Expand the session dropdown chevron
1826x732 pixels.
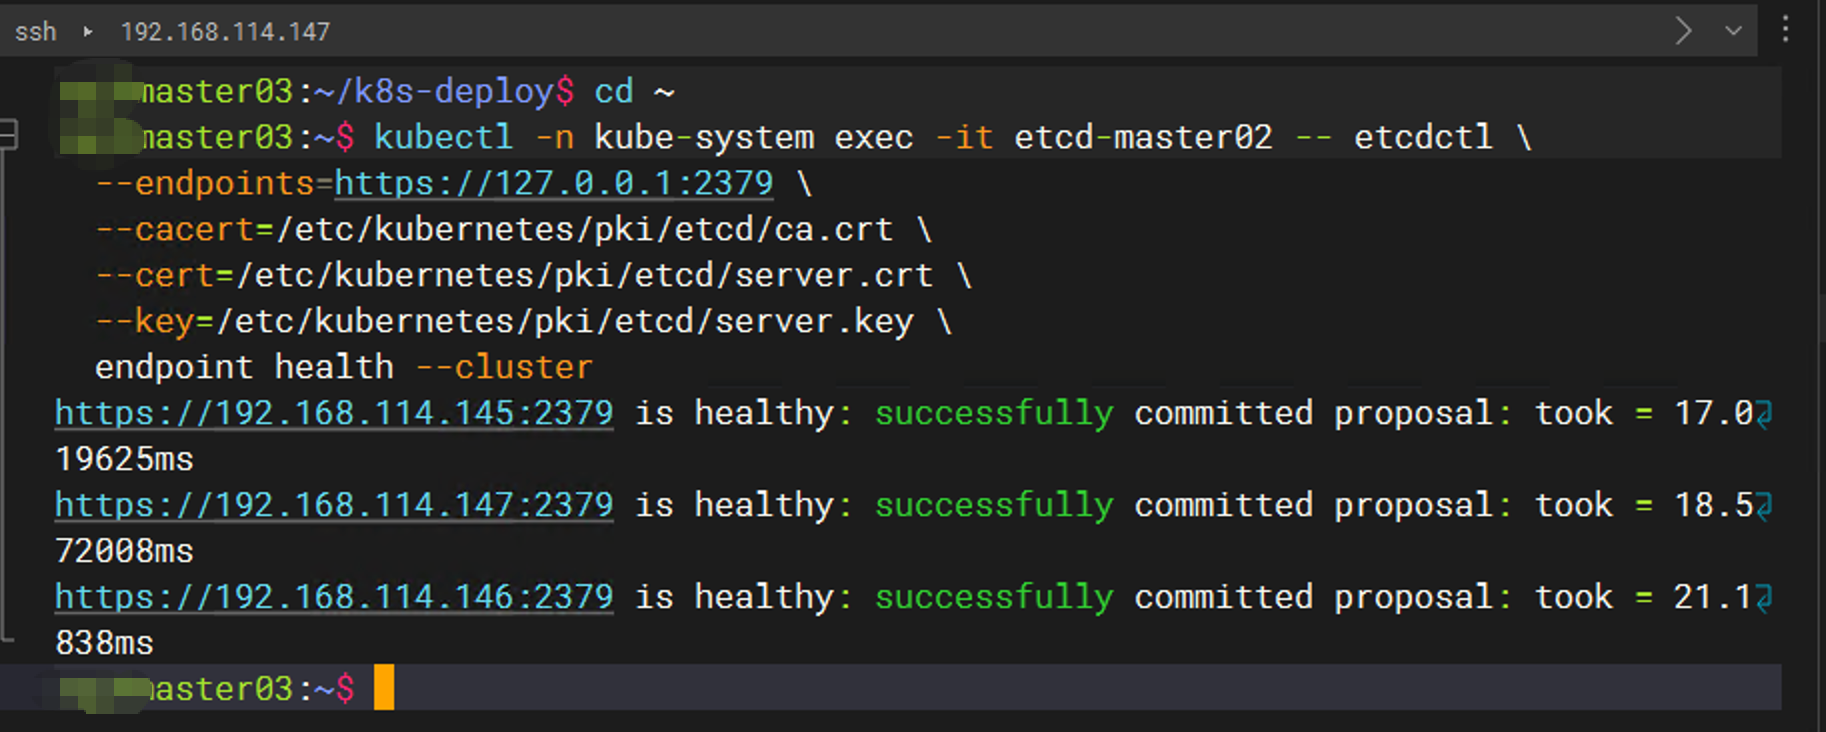click(x=1734, y=31)
